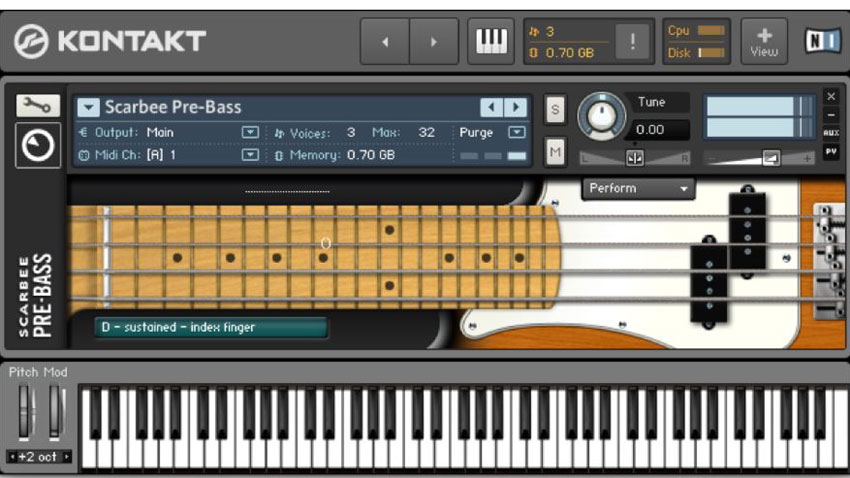The width and height of the screenshot is (850, 478).
Task: Load previous preset with Scarbee Pre-Bass left arrow
Action: pos(491,107)
